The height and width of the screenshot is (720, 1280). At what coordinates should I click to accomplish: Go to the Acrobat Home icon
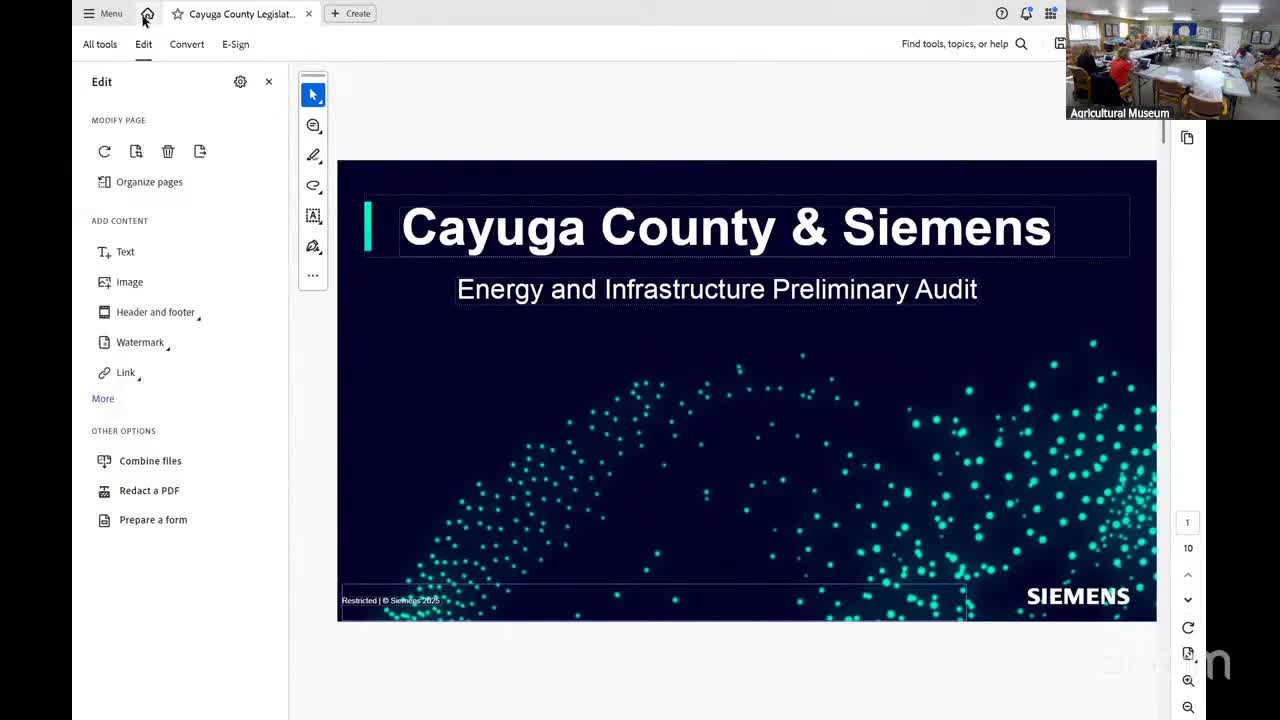point(148,14)
